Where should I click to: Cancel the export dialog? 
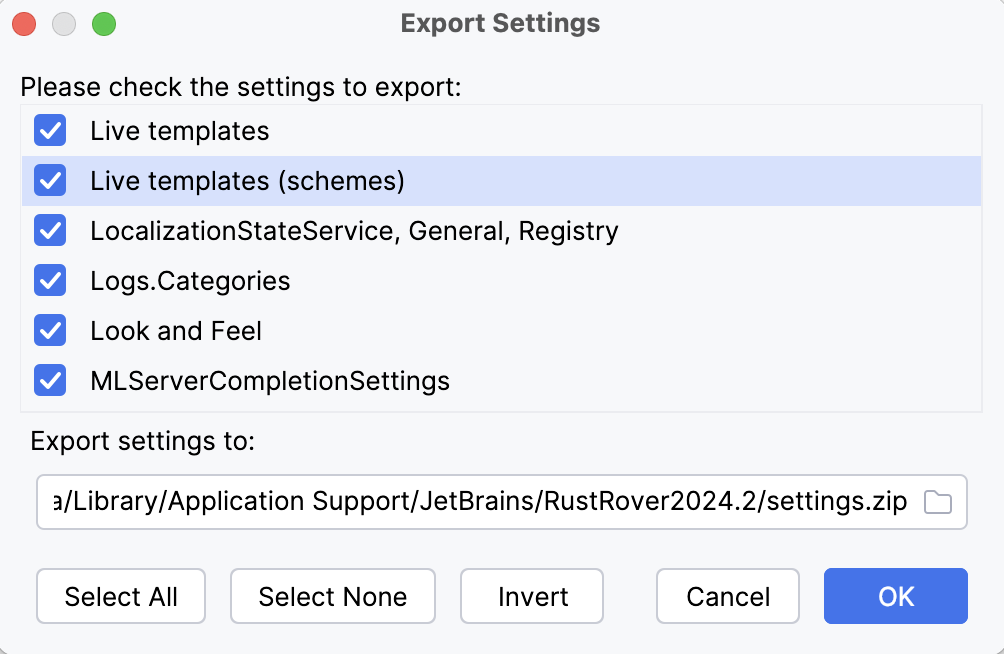pyautogui.click(x=727, y=596)
